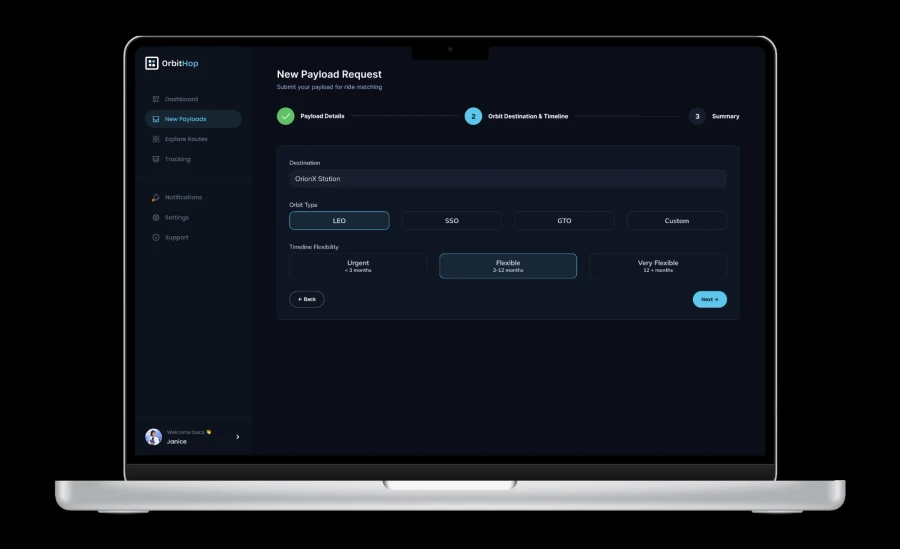Click the Settings gear icon
This screenshot has height=549, width=900.
156,218
